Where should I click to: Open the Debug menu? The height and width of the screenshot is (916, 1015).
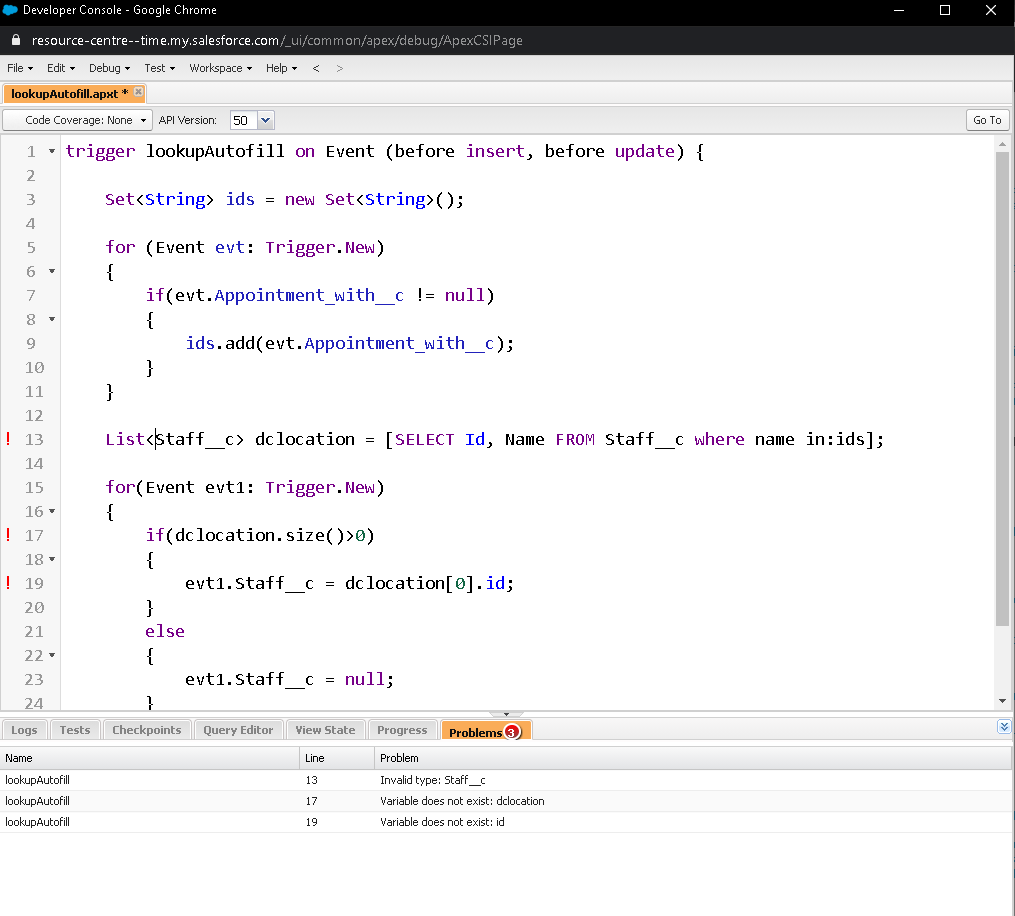point(109,68)
